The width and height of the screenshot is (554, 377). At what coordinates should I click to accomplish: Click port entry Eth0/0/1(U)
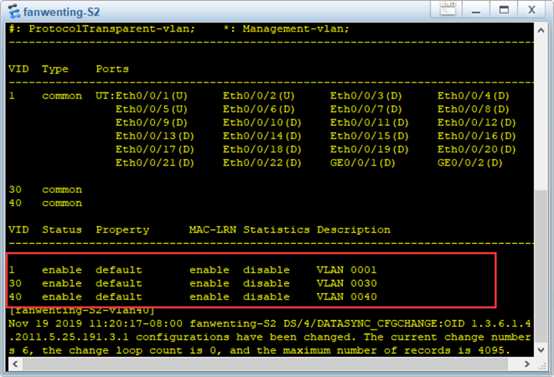coord(152,96)
